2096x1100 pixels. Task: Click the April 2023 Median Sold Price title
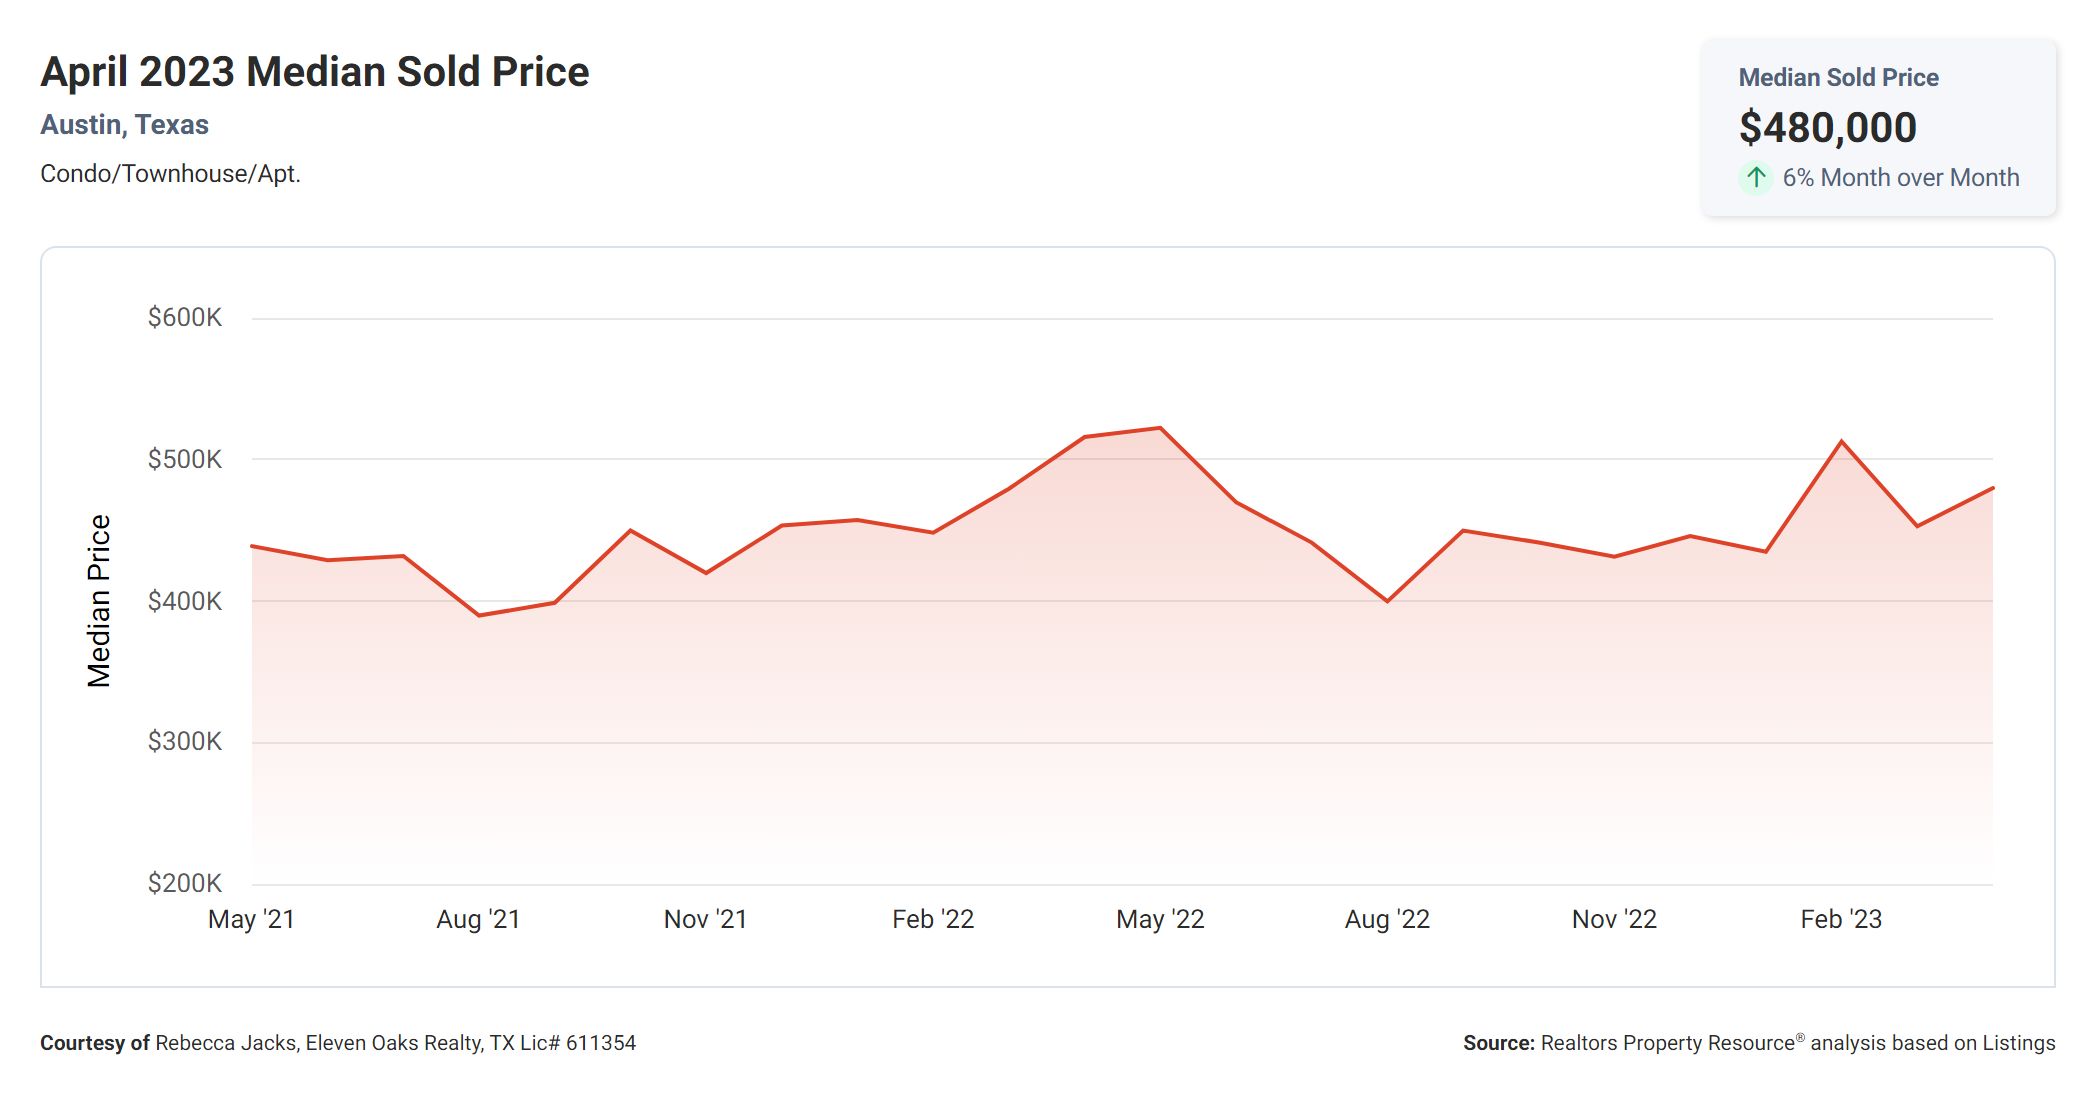coord(315,72)
